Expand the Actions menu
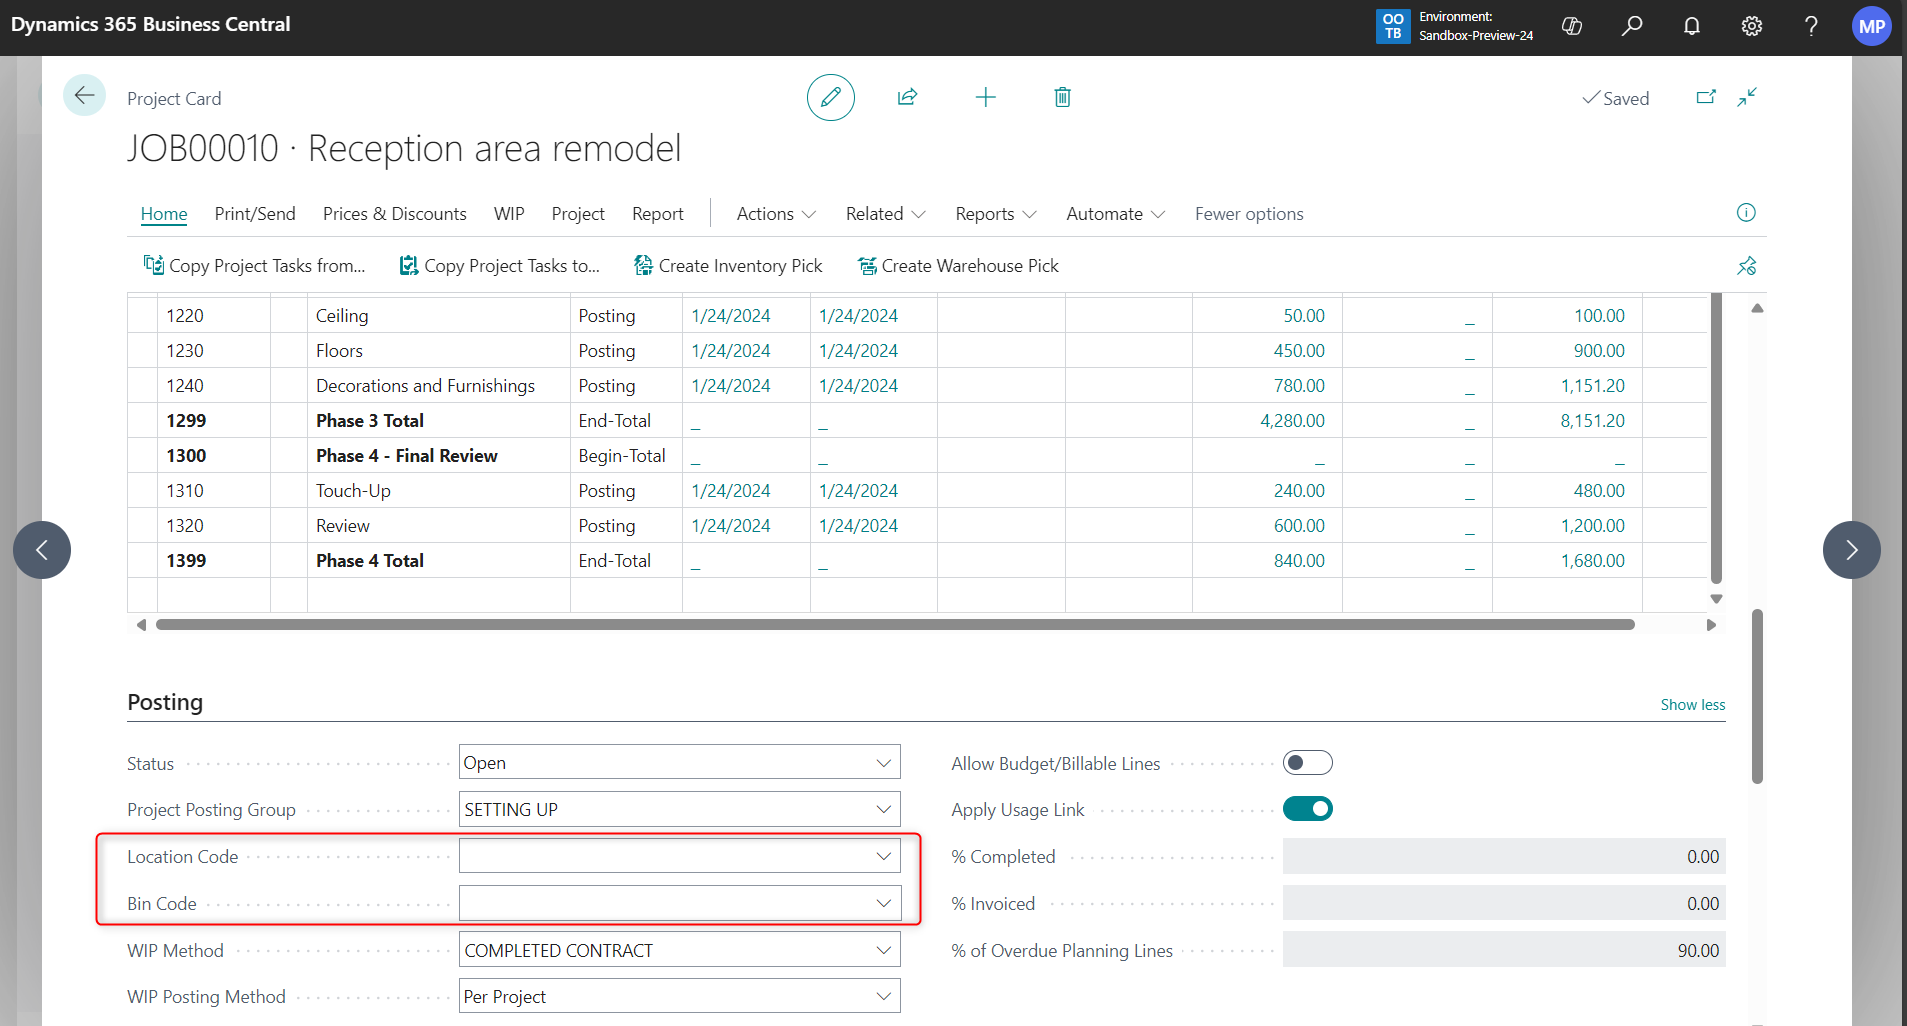The width and height of the screenshot is (1907, 1026). [x=776, y=214]
